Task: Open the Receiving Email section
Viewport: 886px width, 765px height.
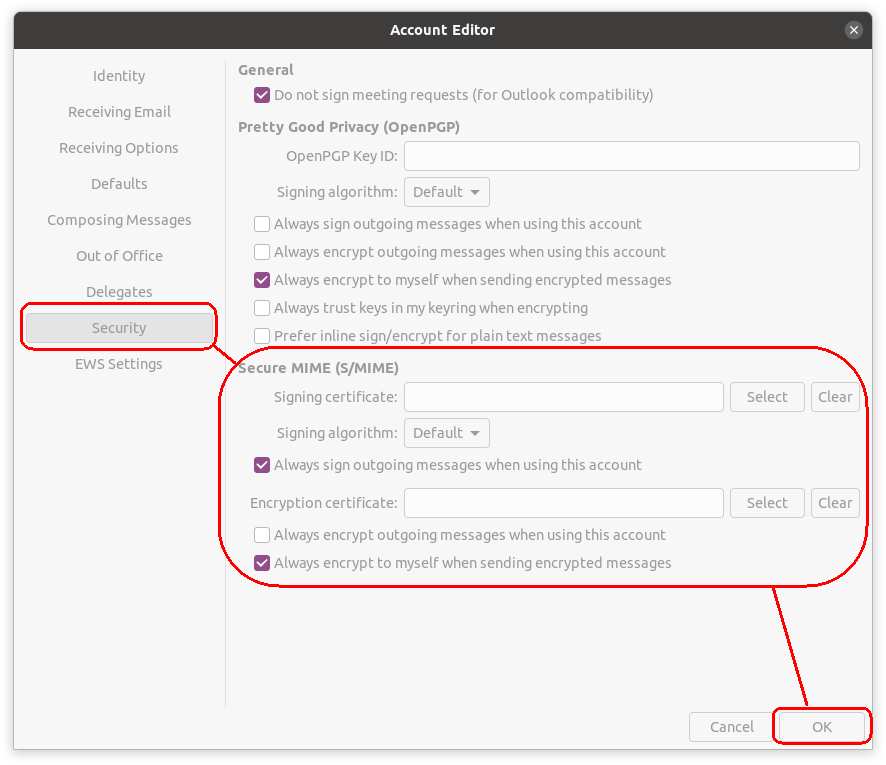Action: coord(119,112)
